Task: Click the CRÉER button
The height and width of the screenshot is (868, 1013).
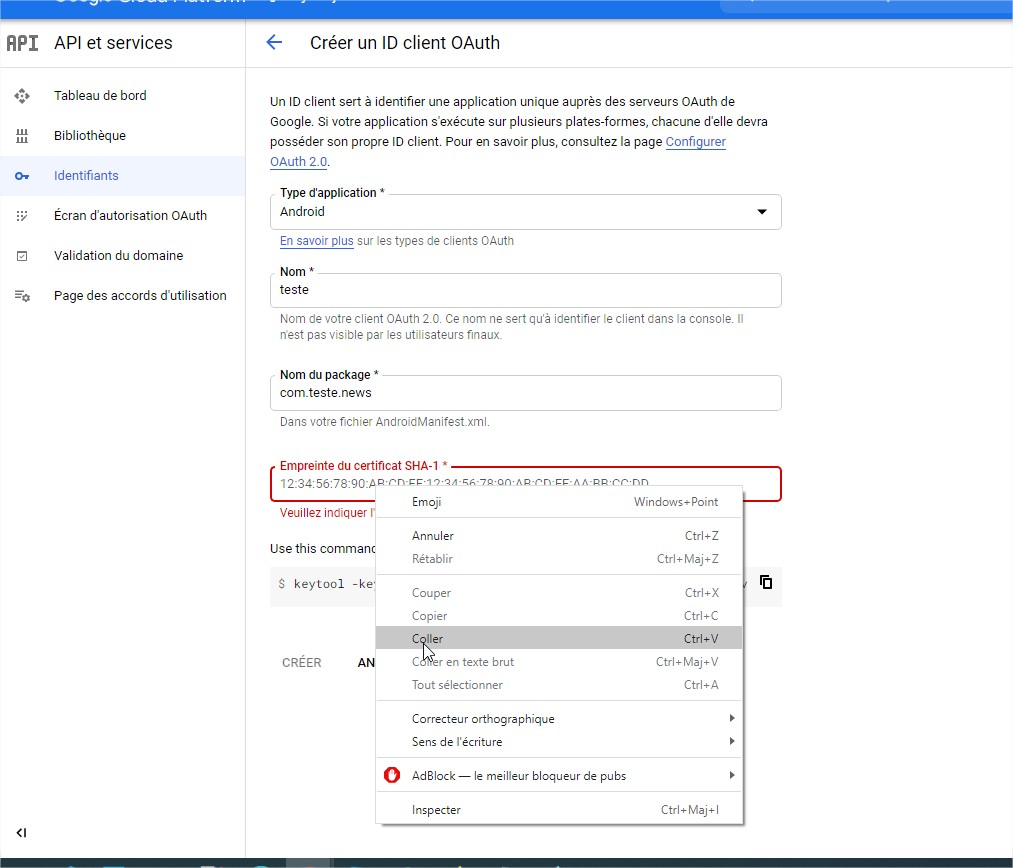Action: click(x=302, y=663)
